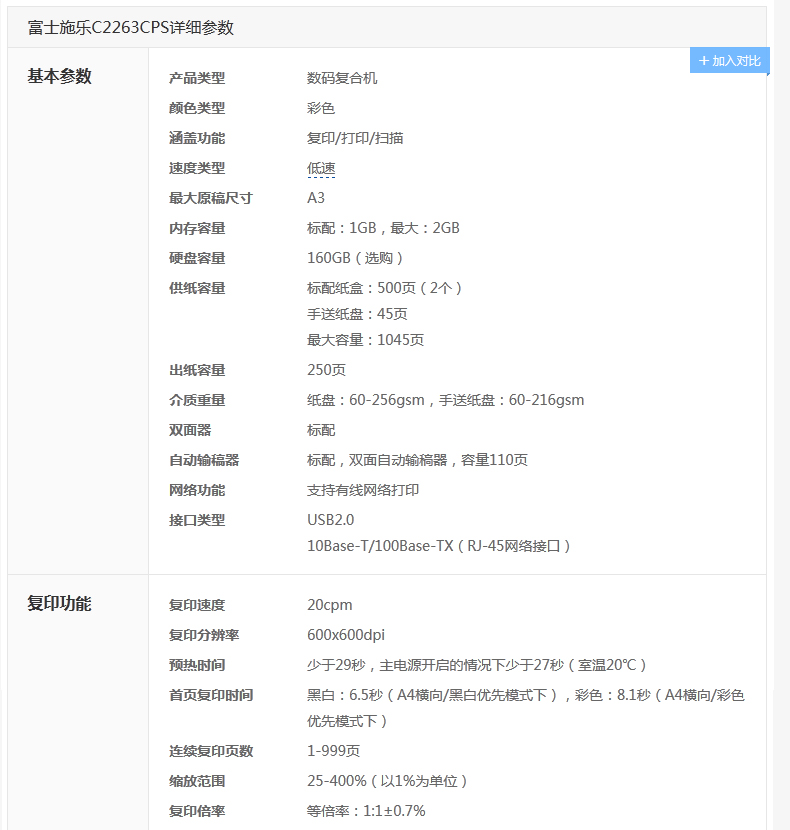Select the page title 富士施乐C2263CPS详细参数

click(x=131, y=28)
